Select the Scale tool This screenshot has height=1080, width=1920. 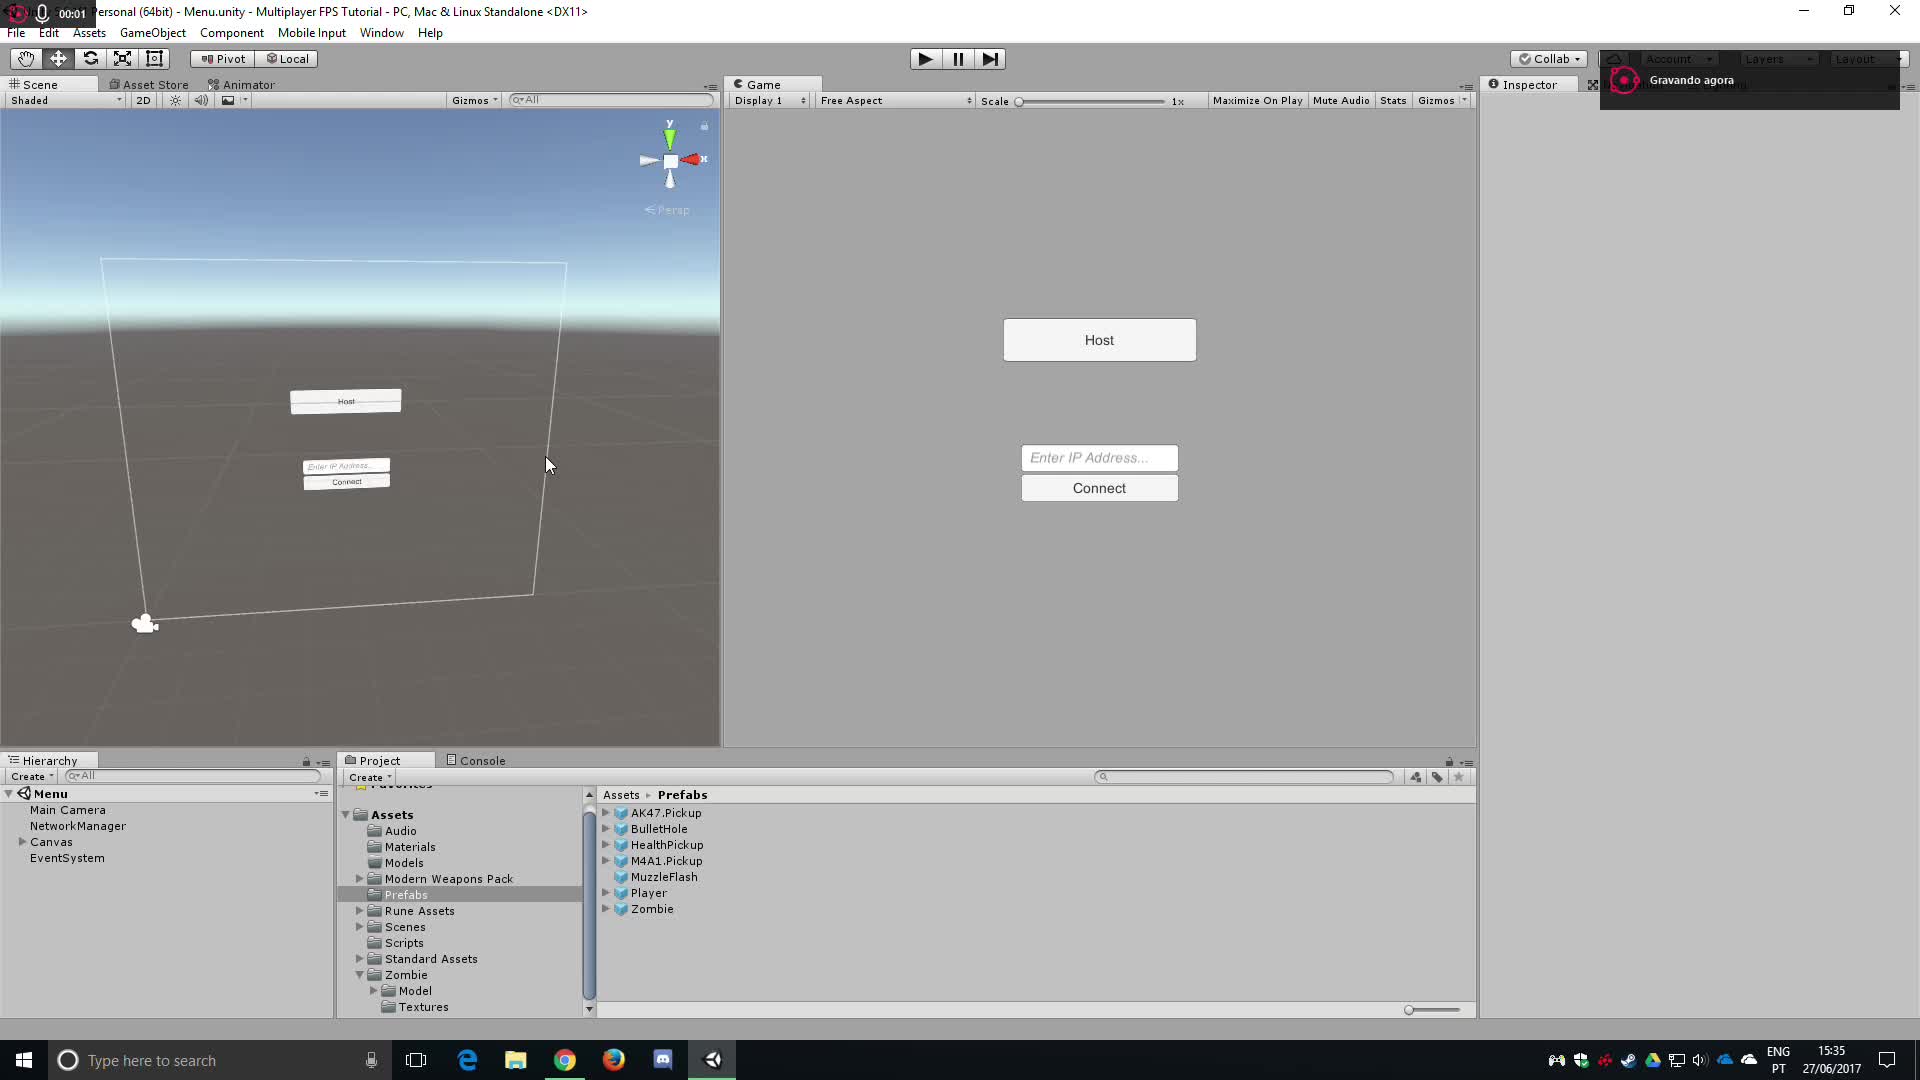(122, 59)
